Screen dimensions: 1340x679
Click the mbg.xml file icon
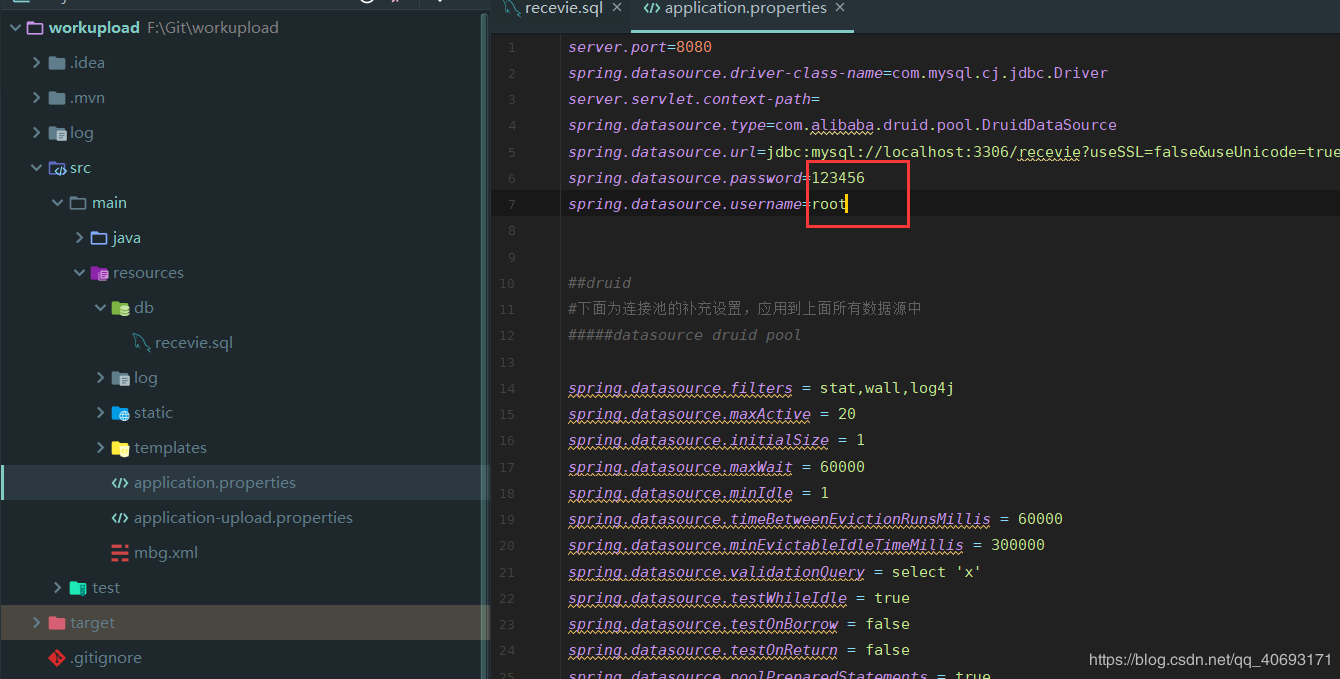(120, 553)
